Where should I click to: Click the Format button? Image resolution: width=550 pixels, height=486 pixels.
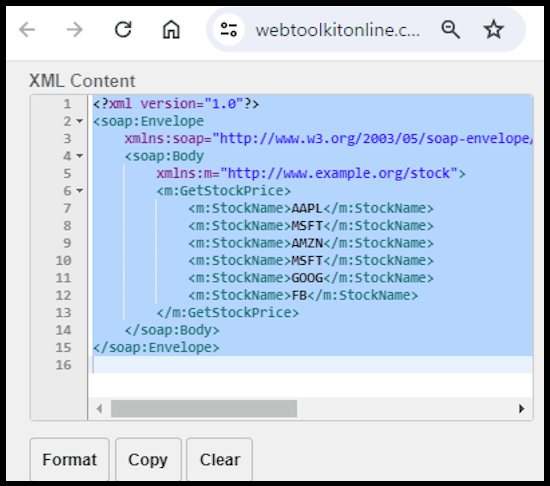(x=69, y=459)
